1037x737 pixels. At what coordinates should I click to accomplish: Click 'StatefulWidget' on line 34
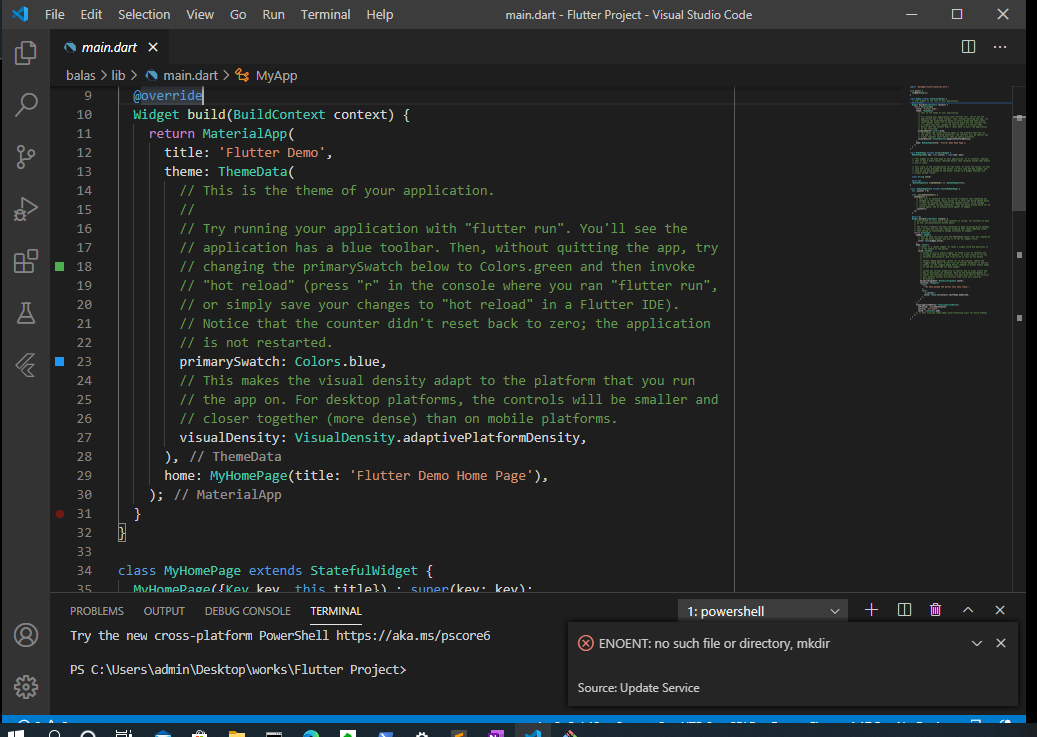364,571
